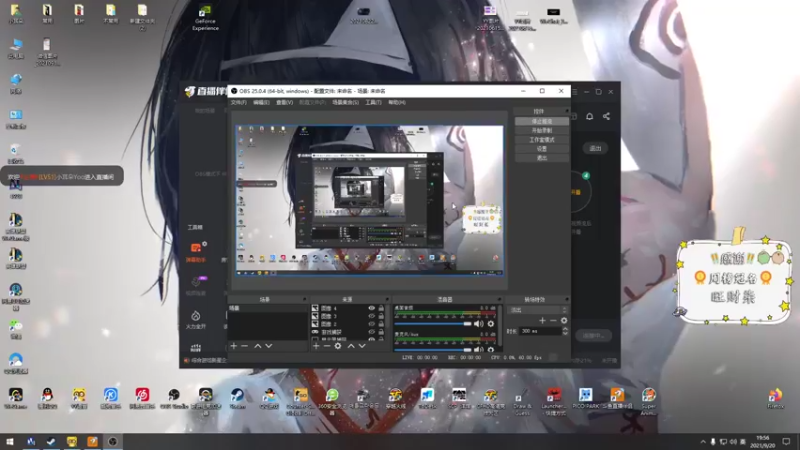Adjust the desktop audio volume slider
The width and height of the screenshot is (800, 450).
(433, 324)
